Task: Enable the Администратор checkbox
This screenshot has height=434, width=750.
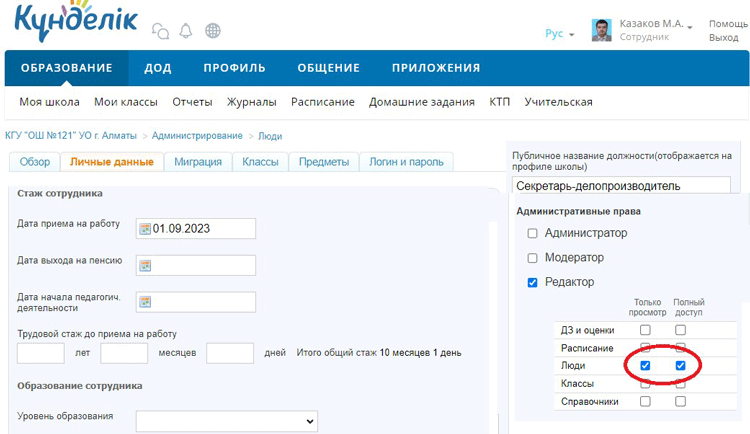Action: (x=532, y=233)
